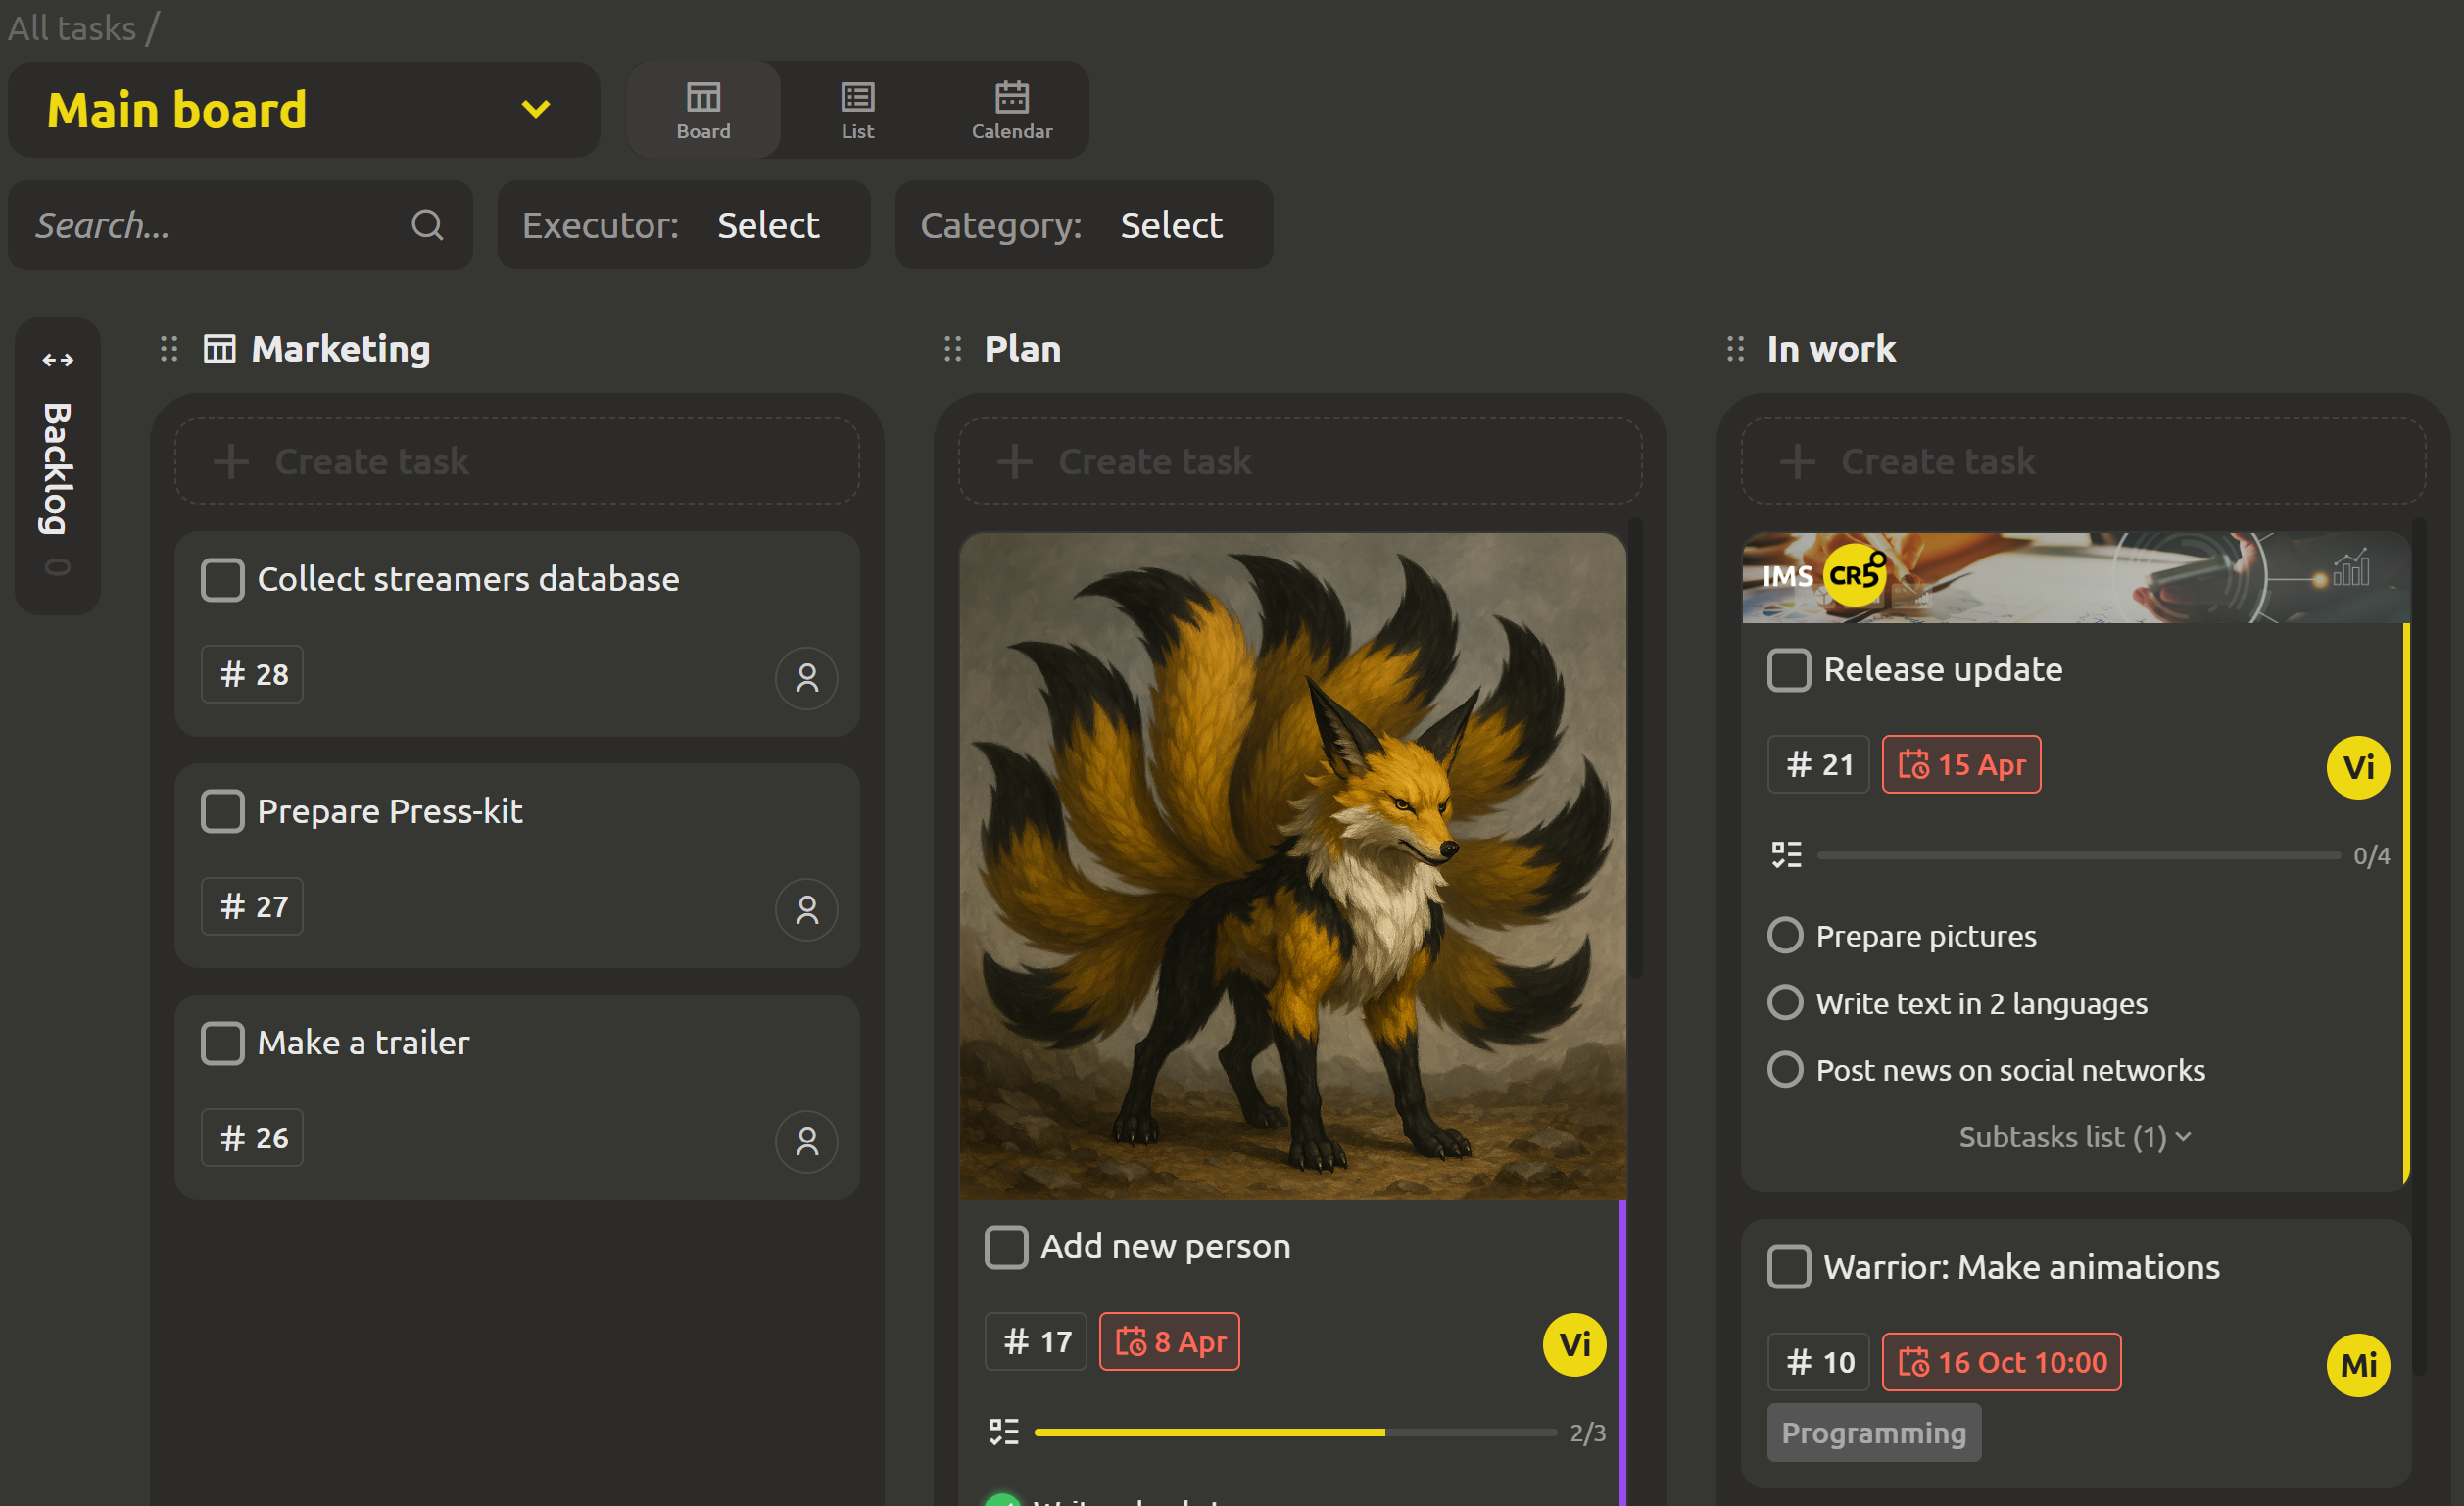Click the 16 Oct 10:00 deadline badge

coord(2002,1362)
